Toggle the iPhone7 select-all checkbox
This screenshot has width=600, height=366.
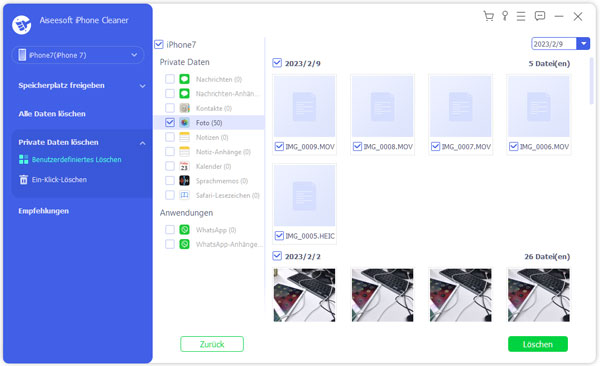[159, 44]
